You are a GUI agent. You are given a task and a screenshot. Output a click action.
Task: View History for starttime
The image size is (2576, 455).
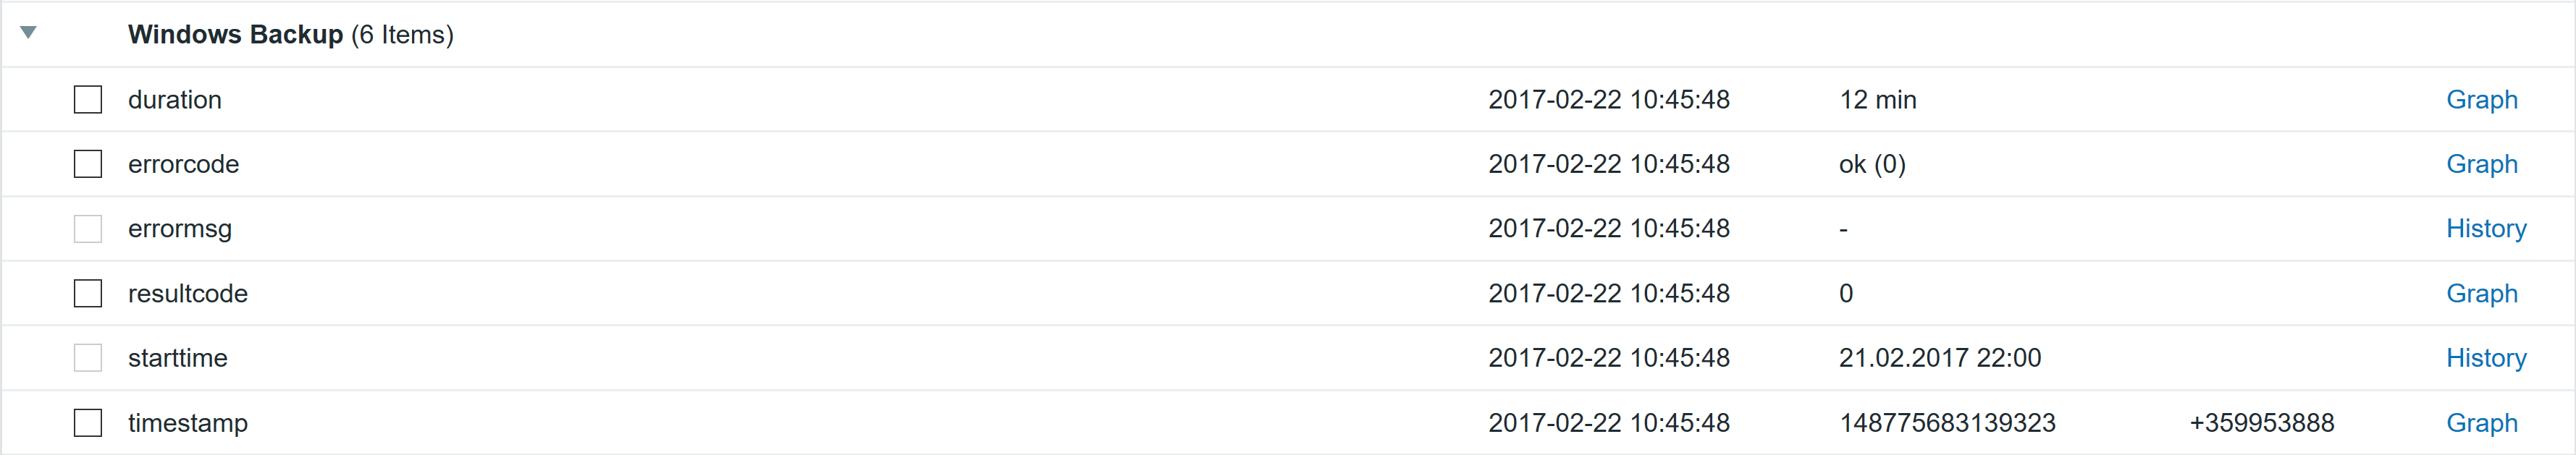pos(2485,358)
